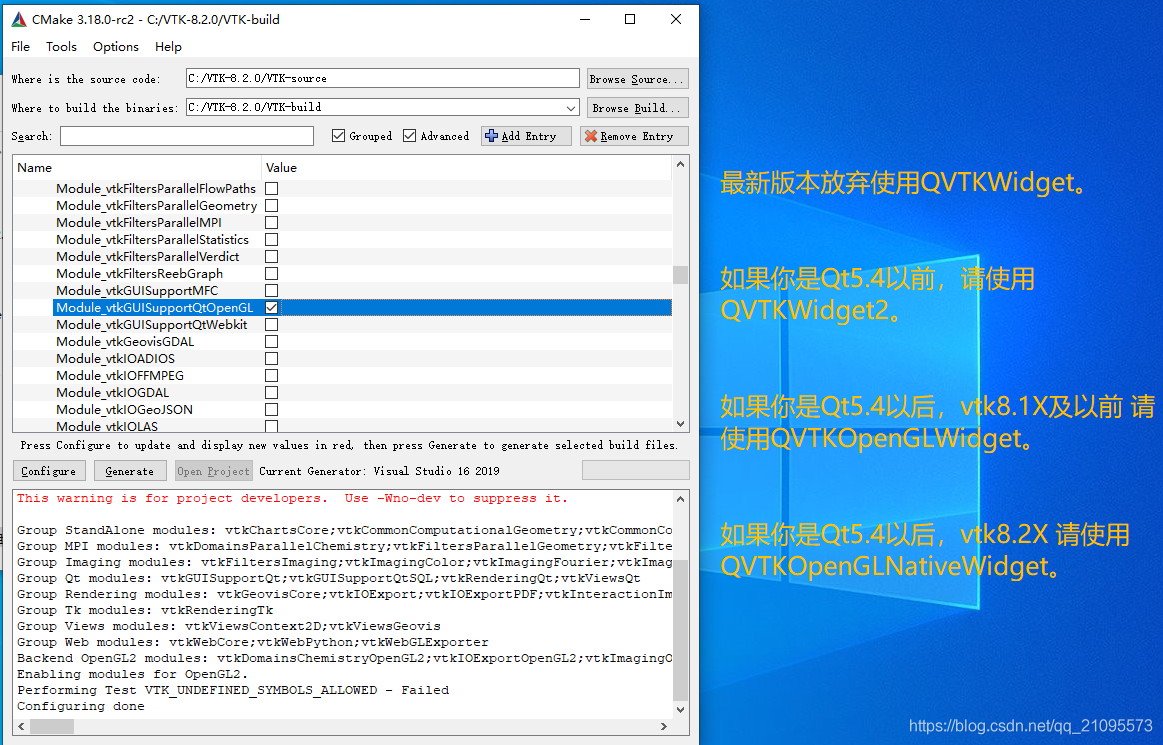Enable Module_vtkGUISupportMFC checkbox
Image resolution: width=1163 pixels, height=745 pixels.
pos(271,291)
